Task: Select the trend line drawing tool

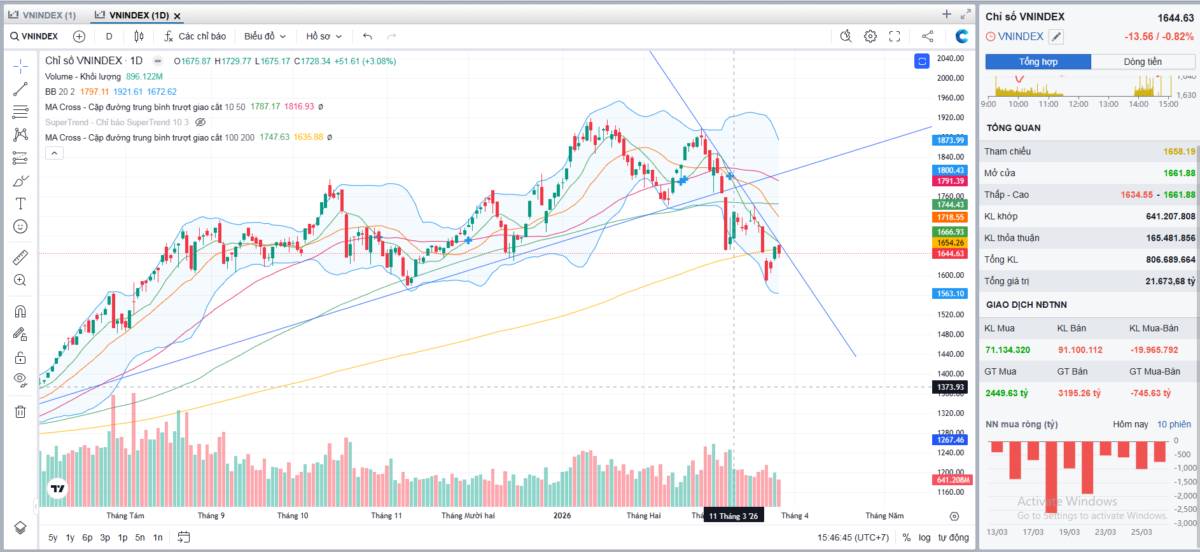Action: pyautogui.click(x=20, y=89)
